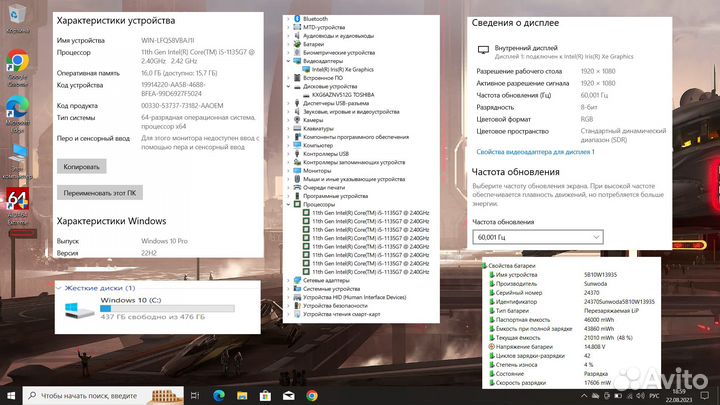This screenshot has width=720, height=405.
Task: Click the device name WIN-LFQS8VBAJ1I value
Action: click(168, 40)
